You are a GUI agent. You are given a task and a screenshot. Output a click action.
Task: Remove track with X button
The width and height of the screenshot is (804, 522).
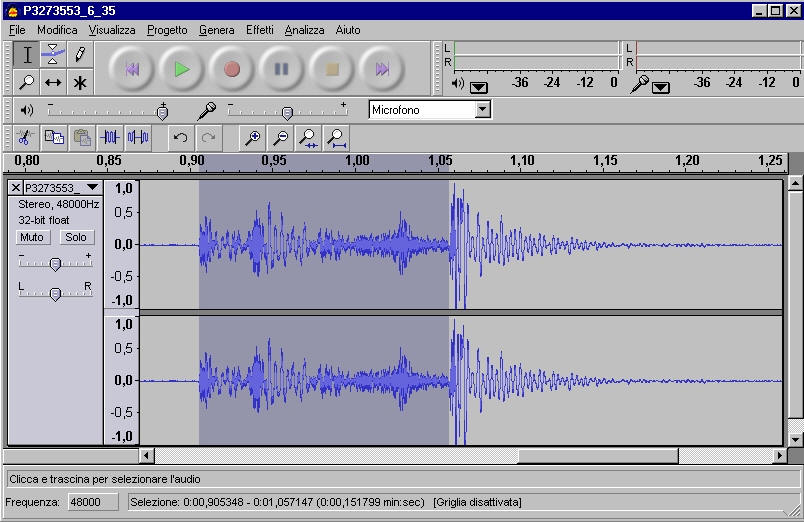pyautogui.click(x=16, y=188)
